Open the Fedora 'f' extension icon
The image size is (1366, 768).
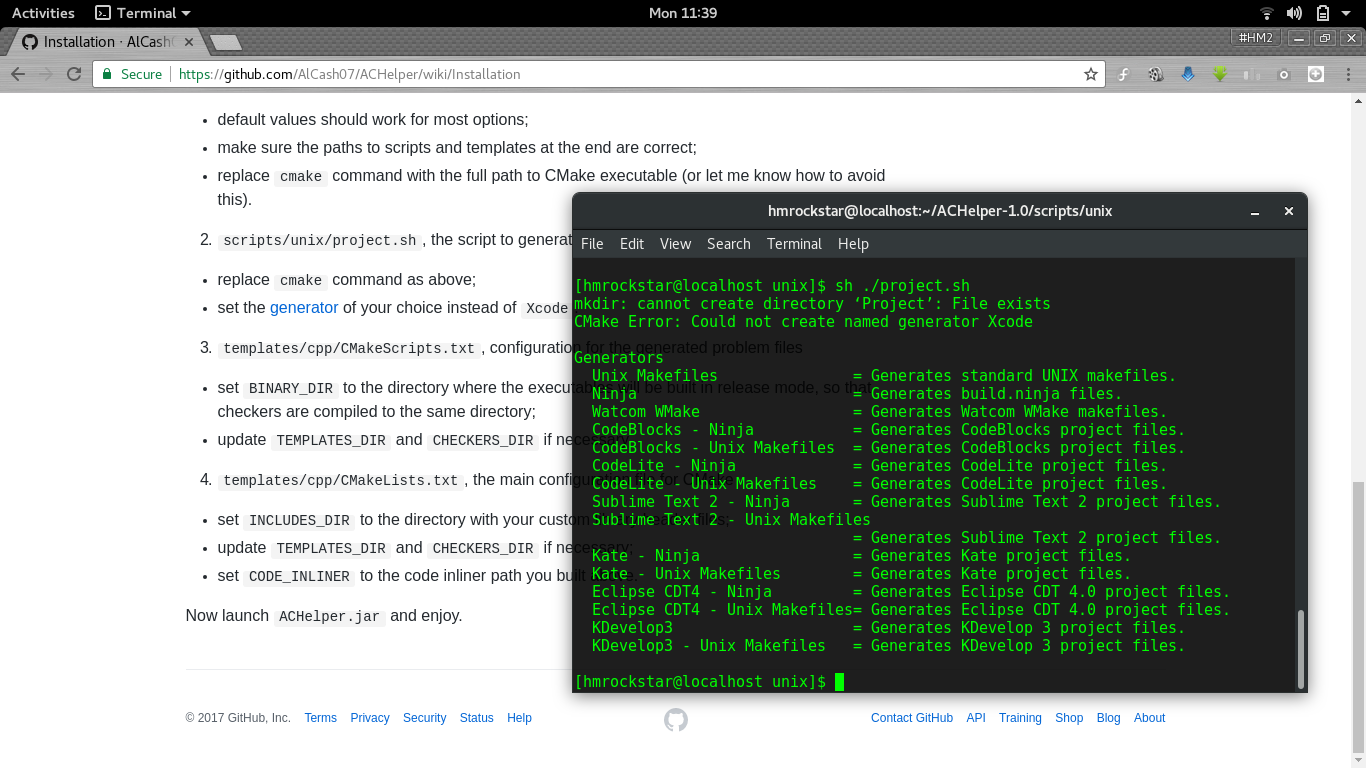[1124, 74]
